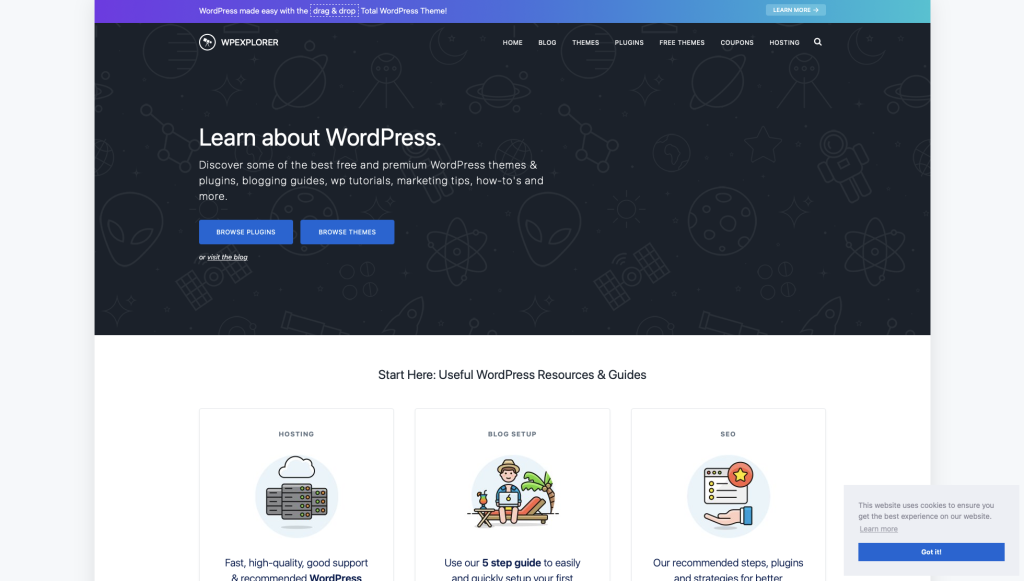Click the 'drag & drop' banner link
Screen dimensions: 1024x581
click(334, 11)
